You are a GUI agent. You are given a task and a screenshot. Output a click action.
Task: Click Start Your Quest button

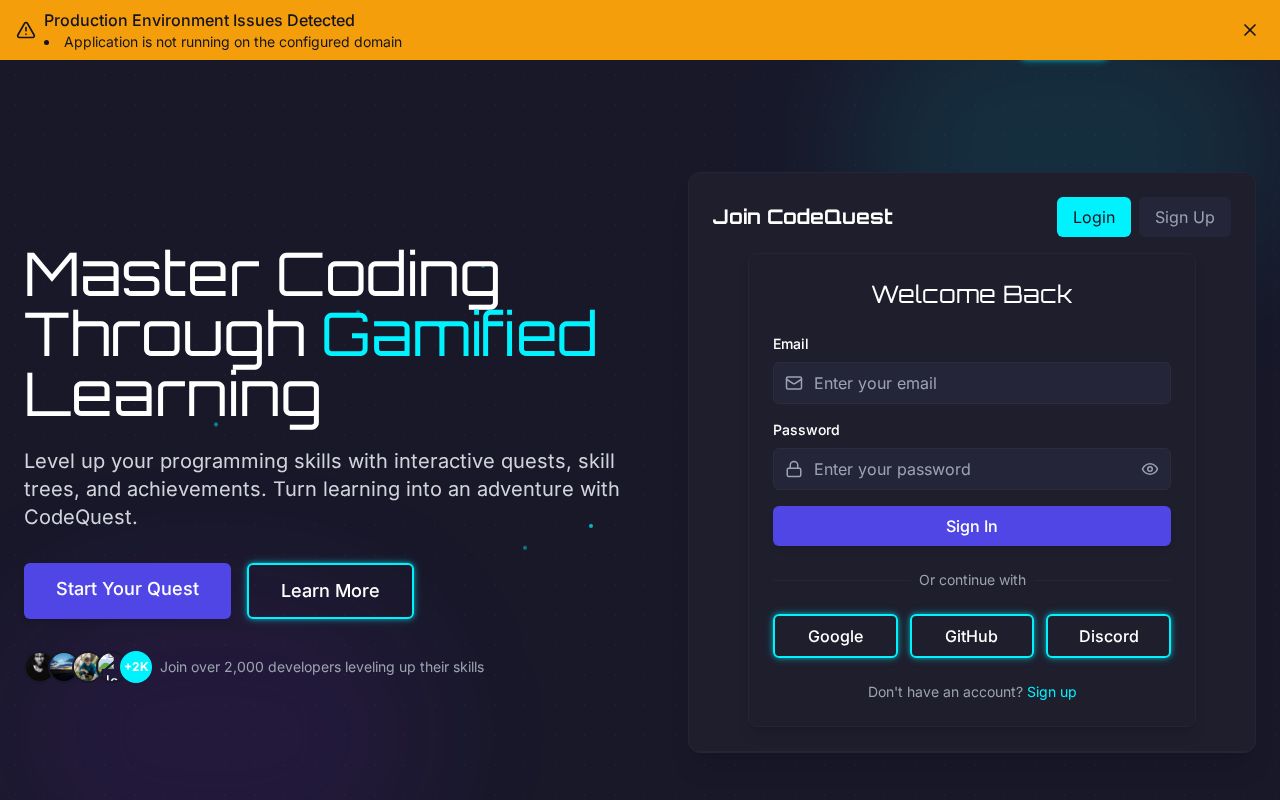127,591
